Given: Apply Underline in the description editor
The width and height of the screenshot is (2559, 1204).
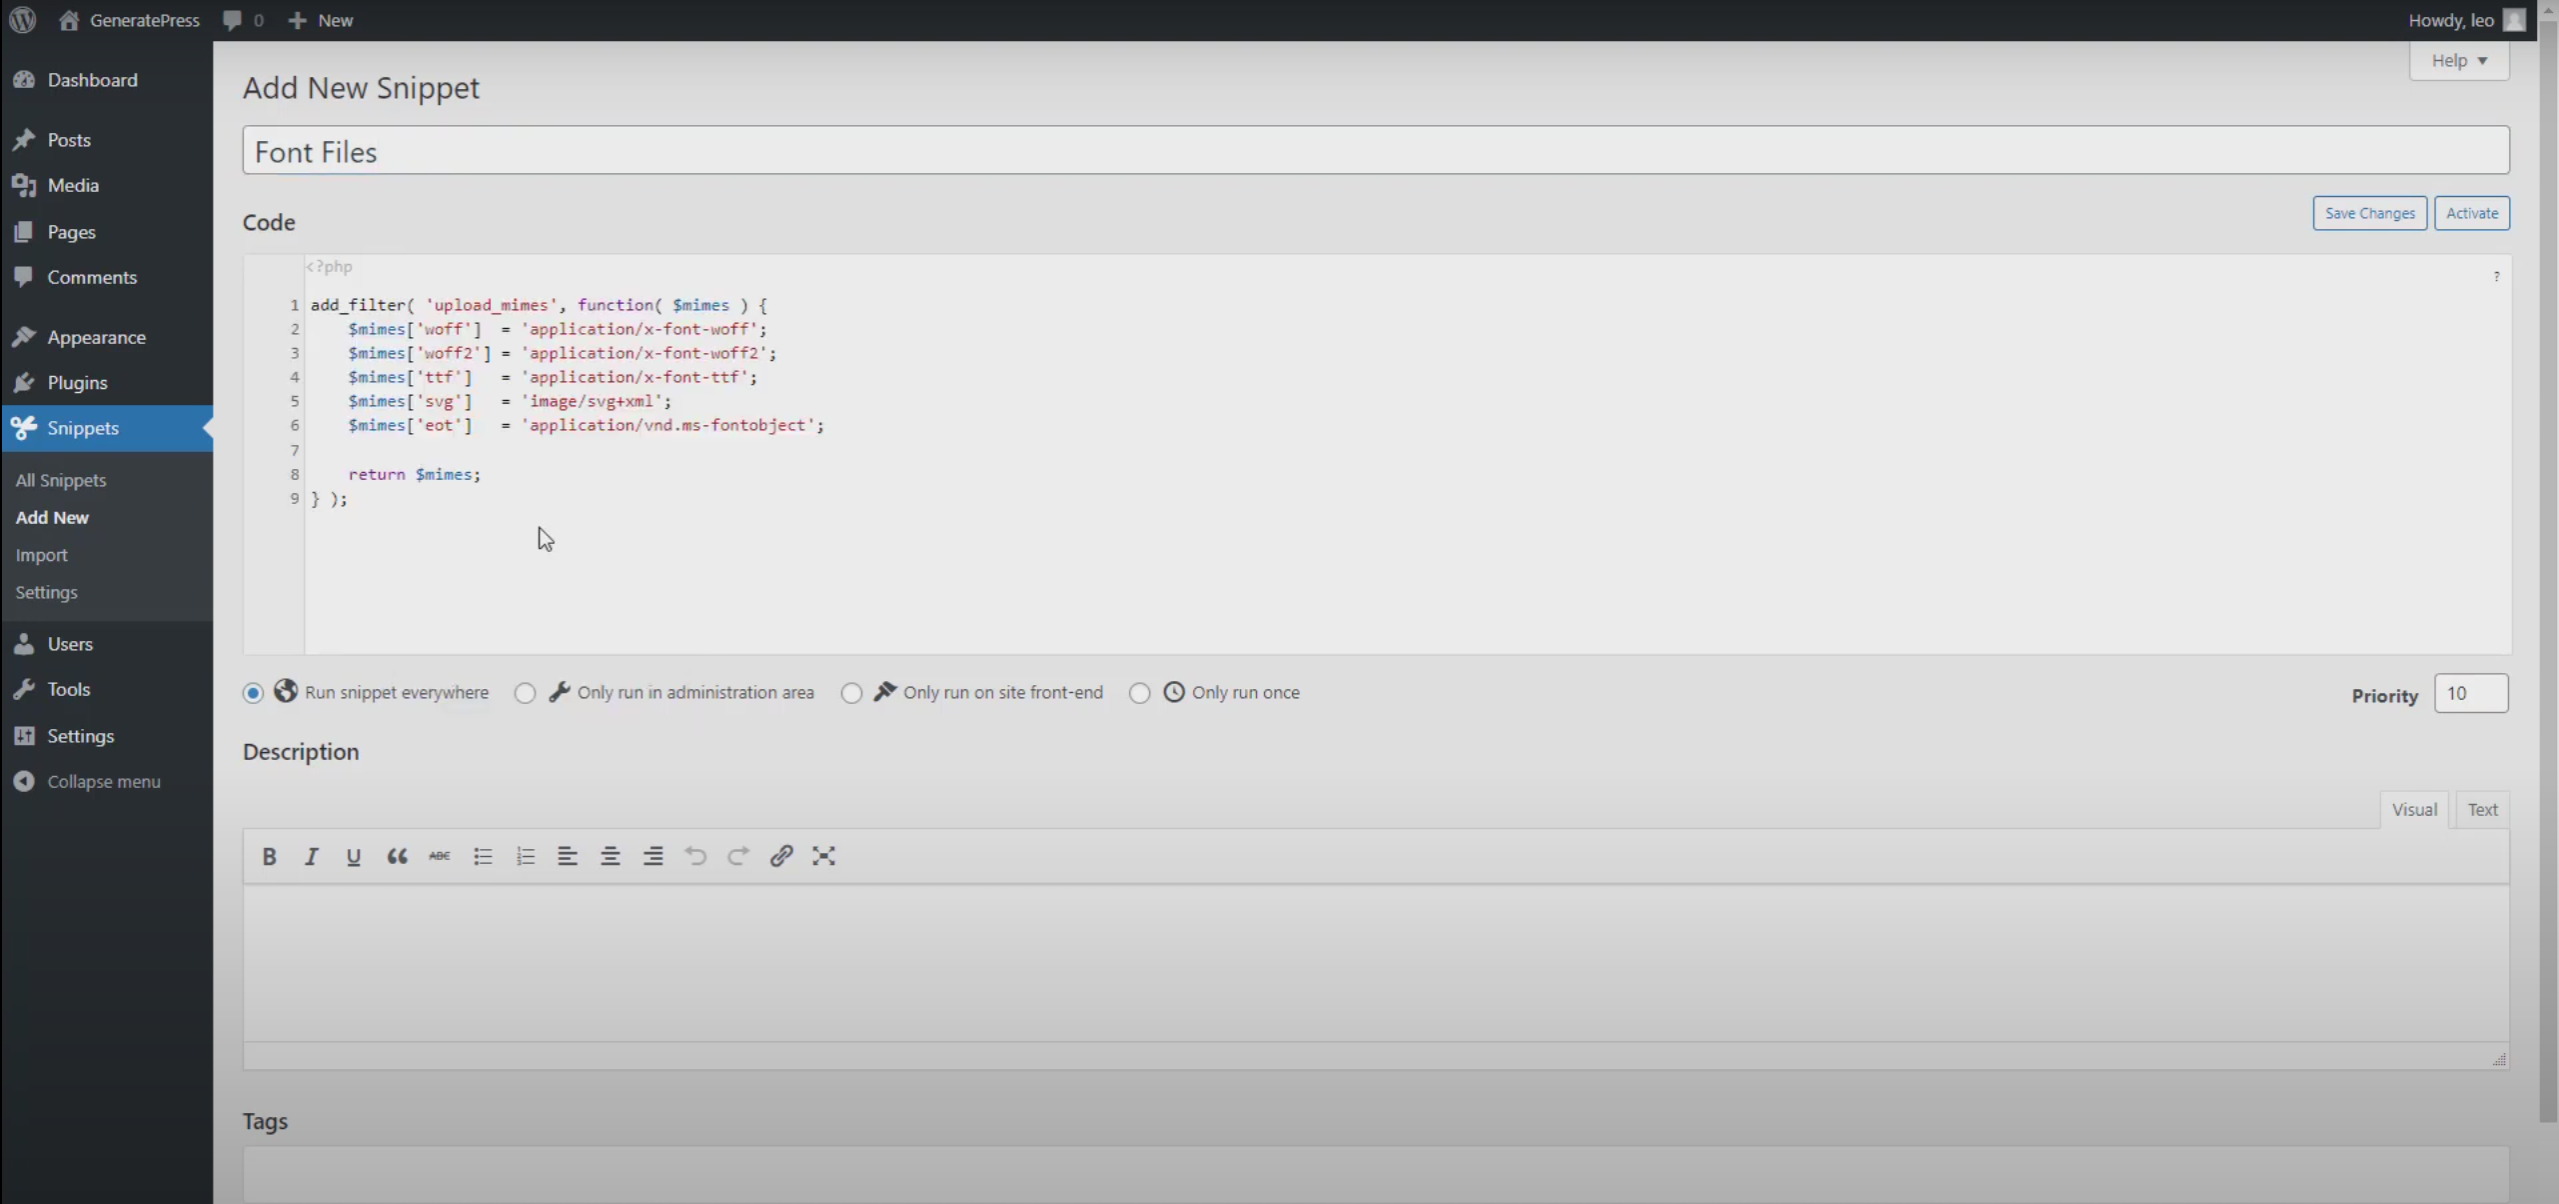Looking at the screenshot, I should [354, 856].
